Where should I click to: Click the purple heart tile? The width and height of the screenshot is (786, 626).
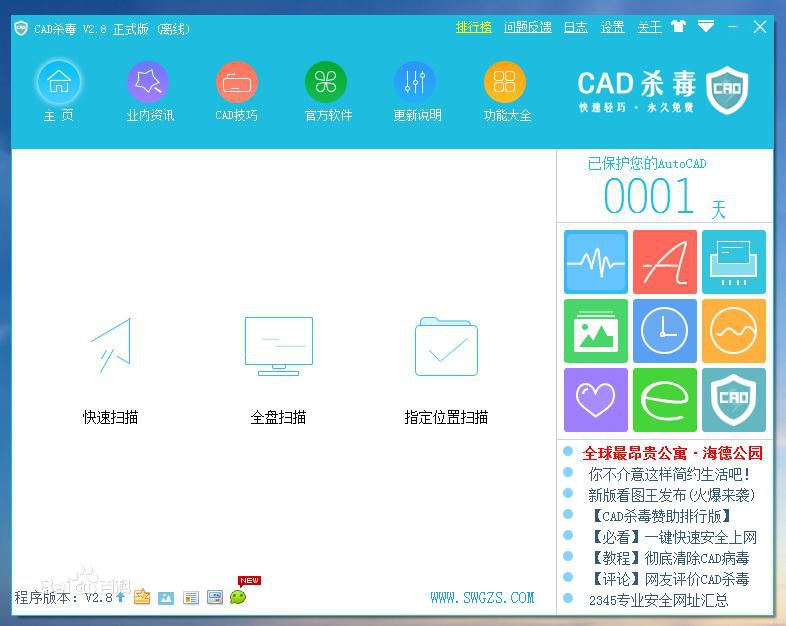(596, 400)
